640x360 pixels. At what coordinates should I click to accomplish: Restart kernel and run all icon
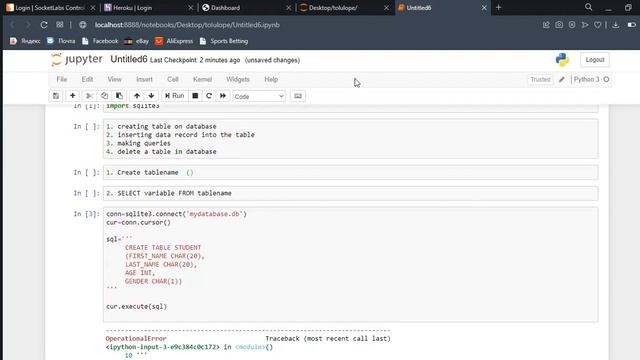pyautogui.click(x=223, y=96)
